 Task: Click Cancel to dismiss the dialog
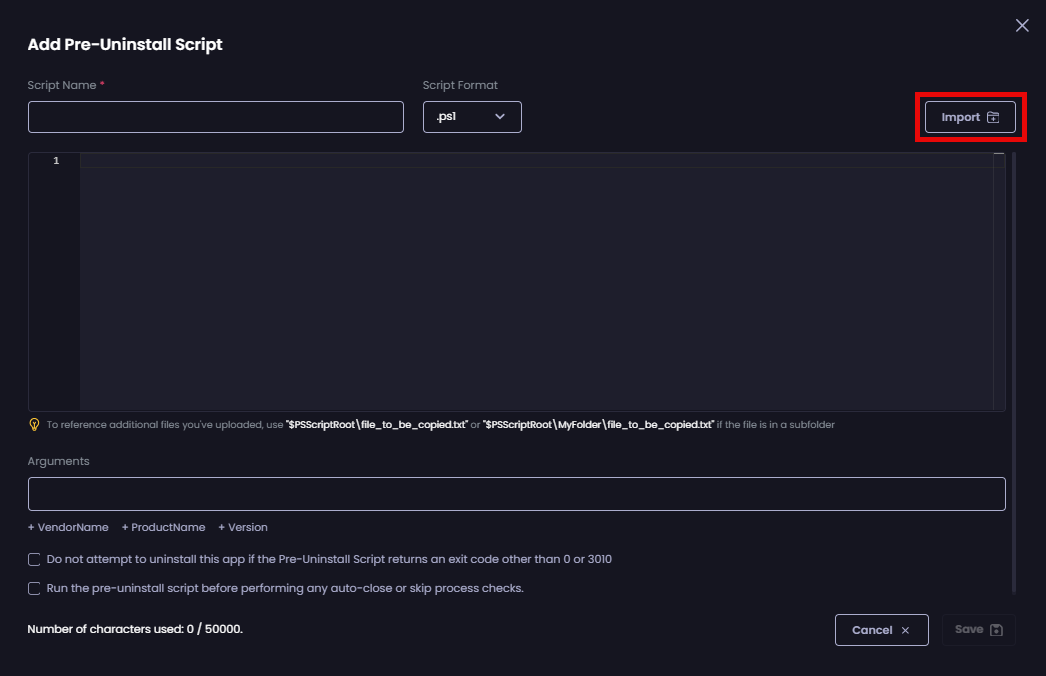pos(881,630)
